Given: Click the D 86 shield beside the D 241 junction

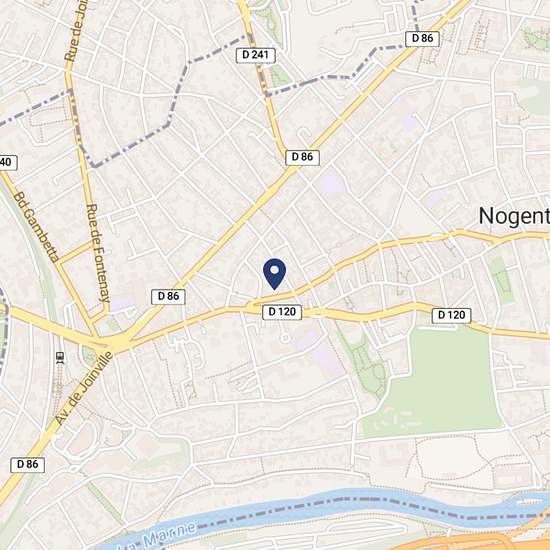Looking at the screenshot, I should [302, 157].
